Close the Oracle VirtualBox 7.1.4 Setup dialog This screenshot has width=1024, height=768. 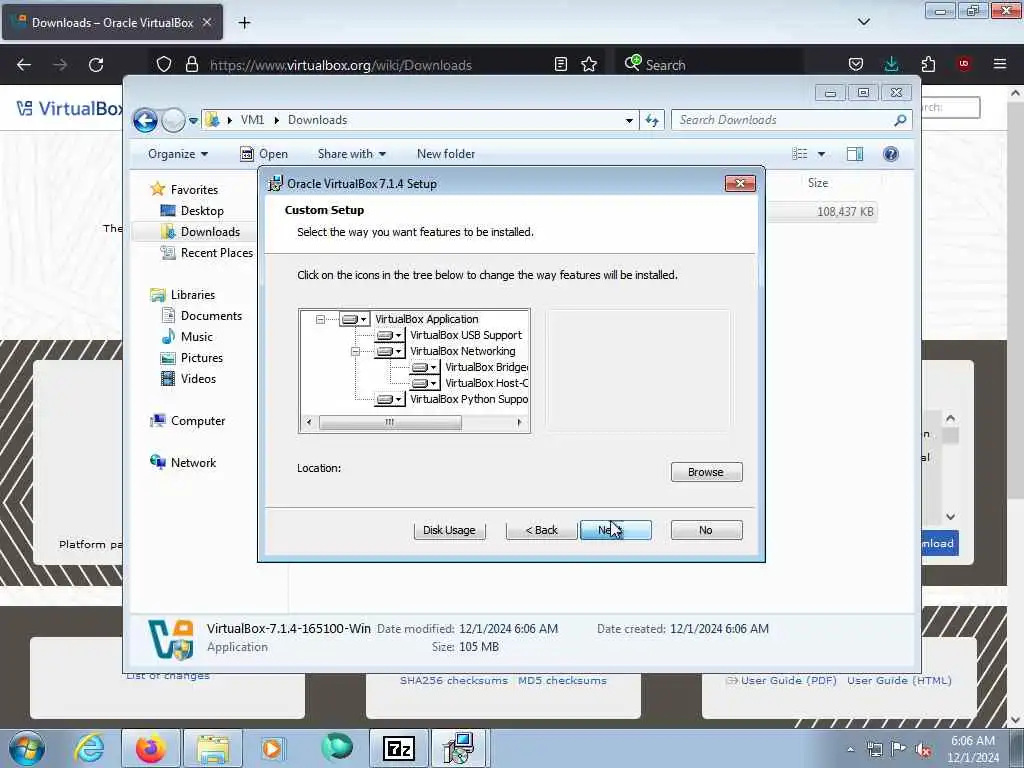[x=740, y=184]
